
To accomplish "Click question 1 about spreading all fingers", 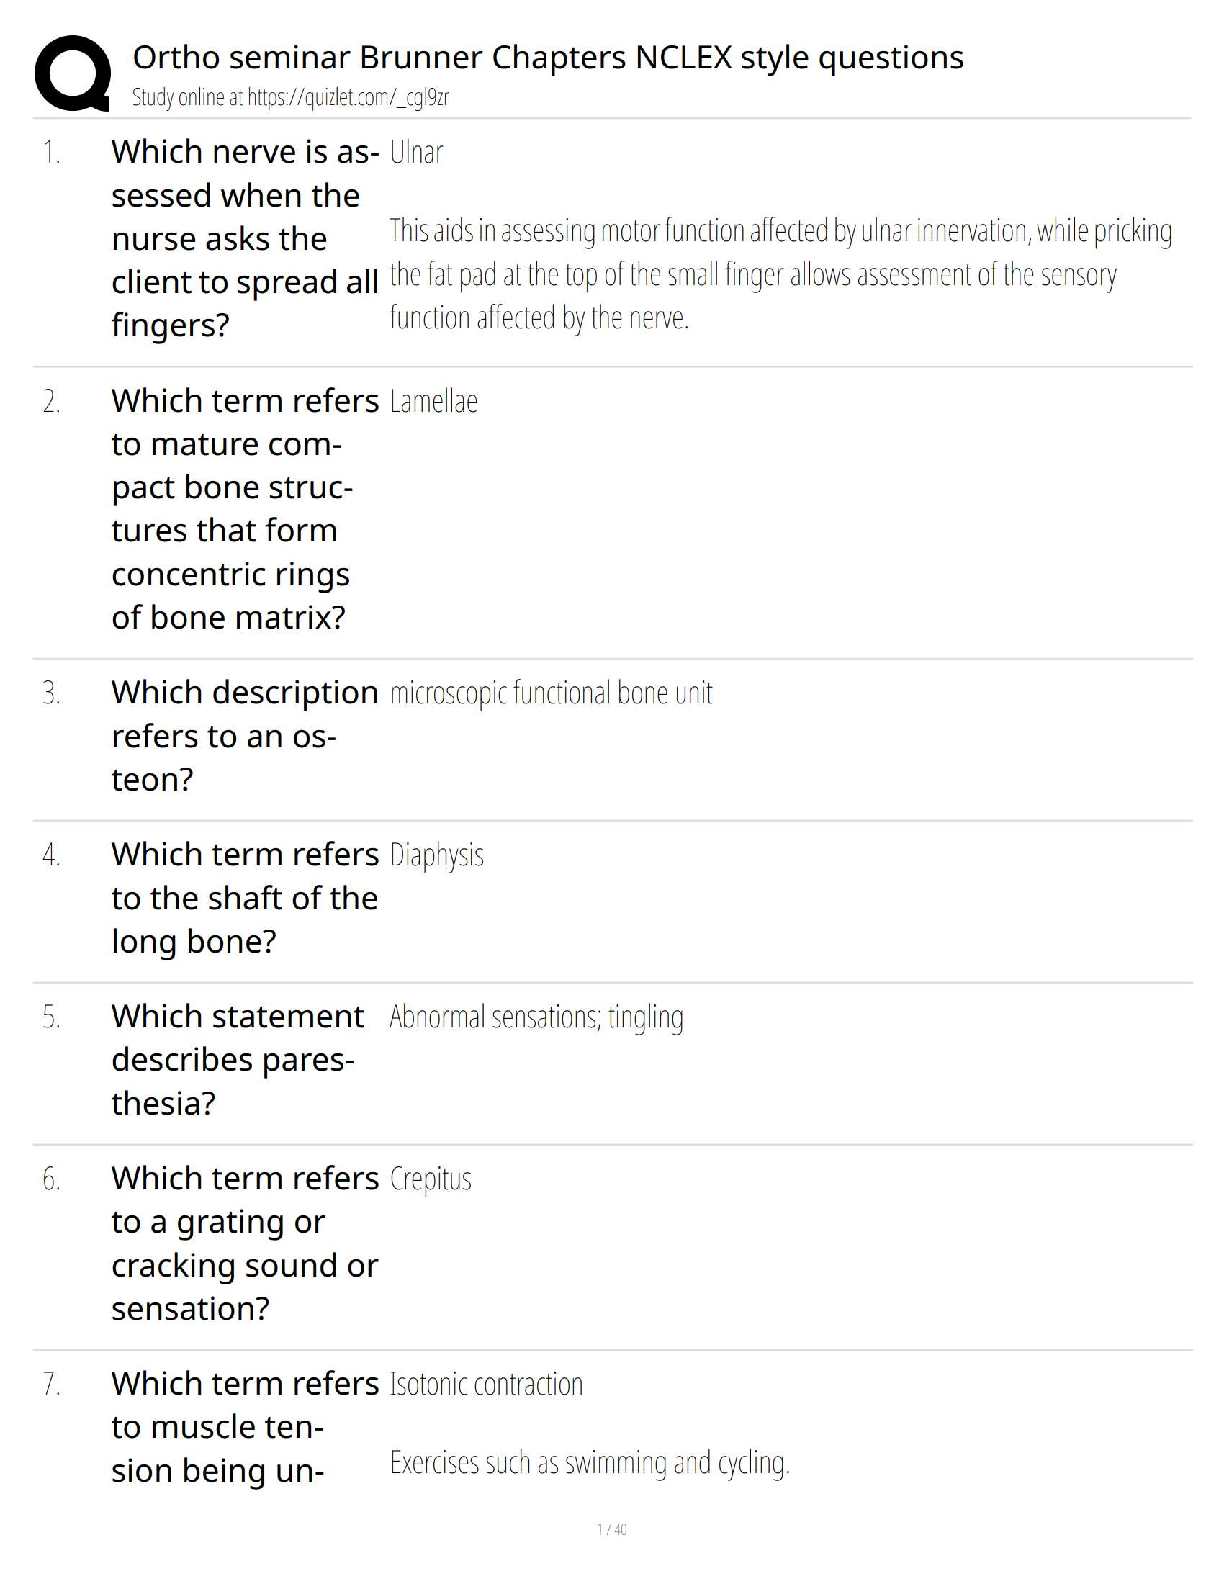I will pyautogui.click(x=244, y=238).
